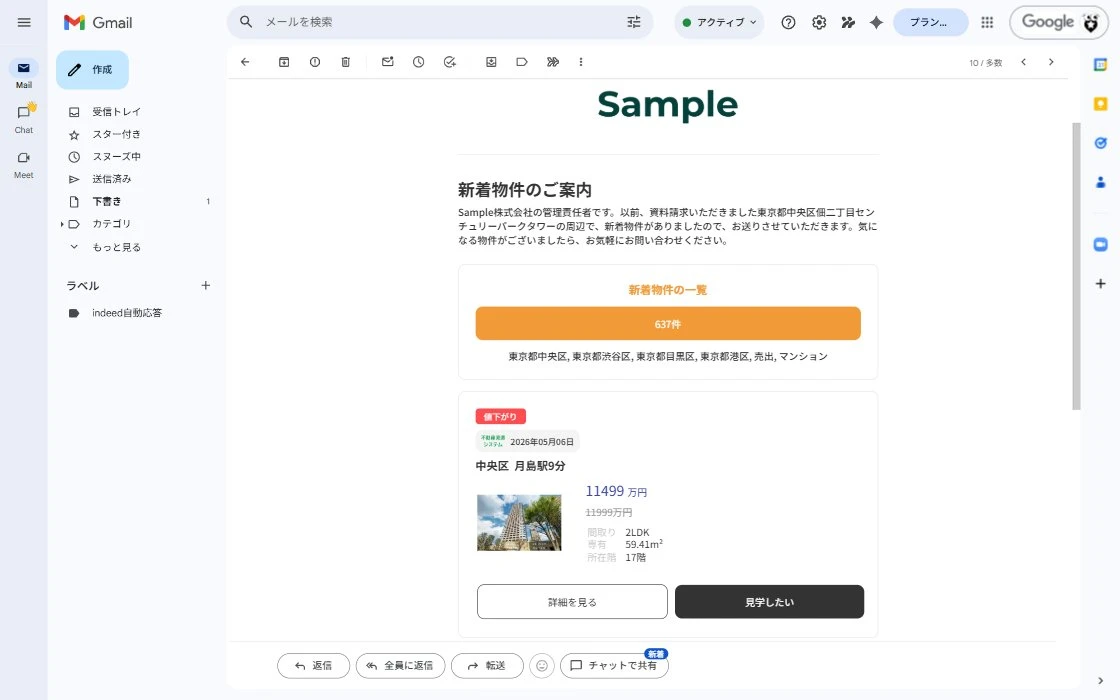Screen dimensions: 1120x700
Task: Click the orange 637件 listings button
Action: 668,324
